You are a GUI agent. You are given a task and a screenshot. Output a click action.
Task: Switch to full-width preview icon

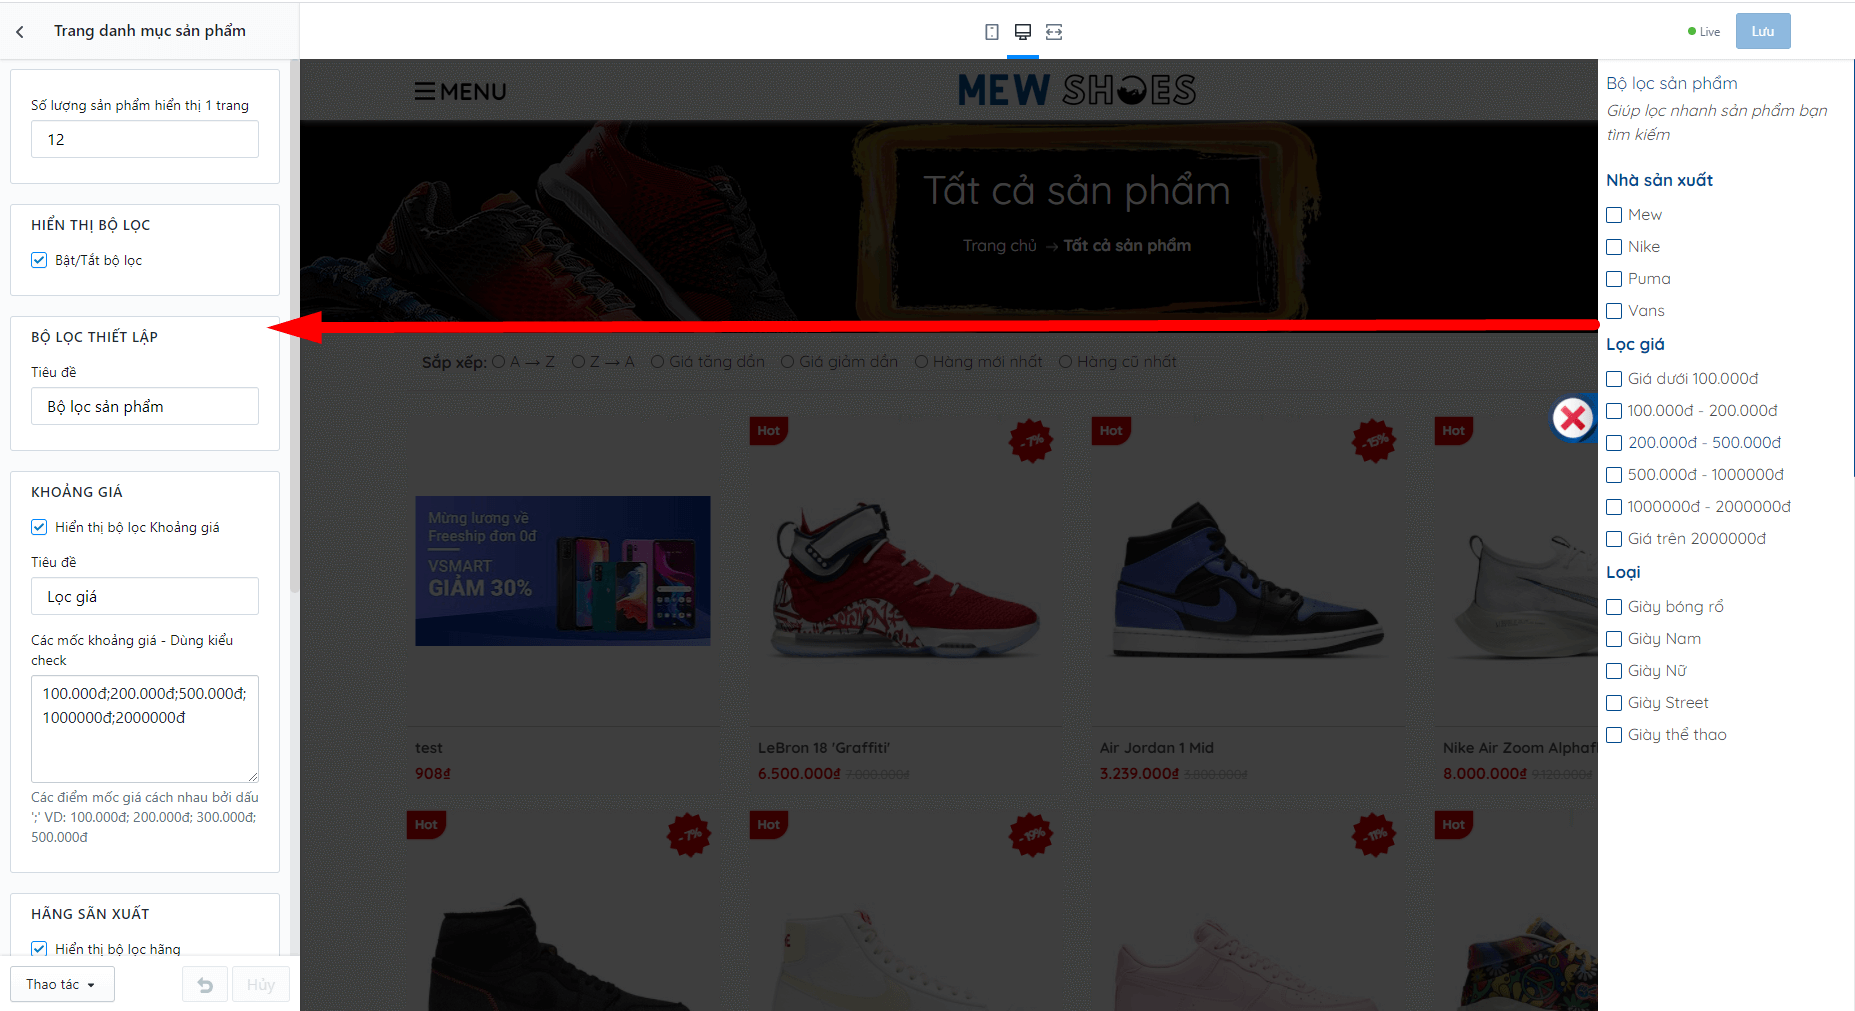1054,32
